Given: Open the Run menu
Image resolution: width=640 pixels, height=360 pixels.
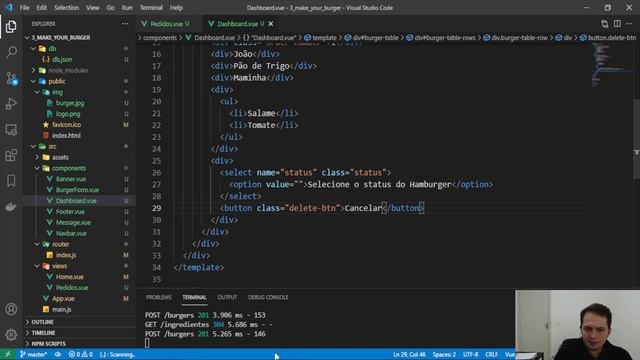Looking at the screenshot, I should pyautogui.click(x=127, y=8).
